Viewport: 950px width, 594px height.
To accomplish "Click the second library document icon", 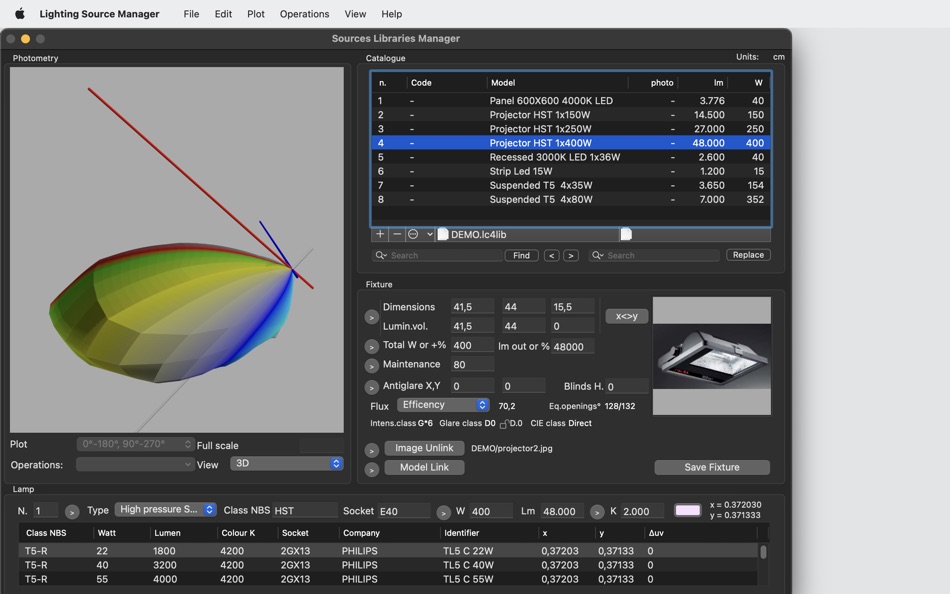I will pyautogui.click(x=626, y=234).
